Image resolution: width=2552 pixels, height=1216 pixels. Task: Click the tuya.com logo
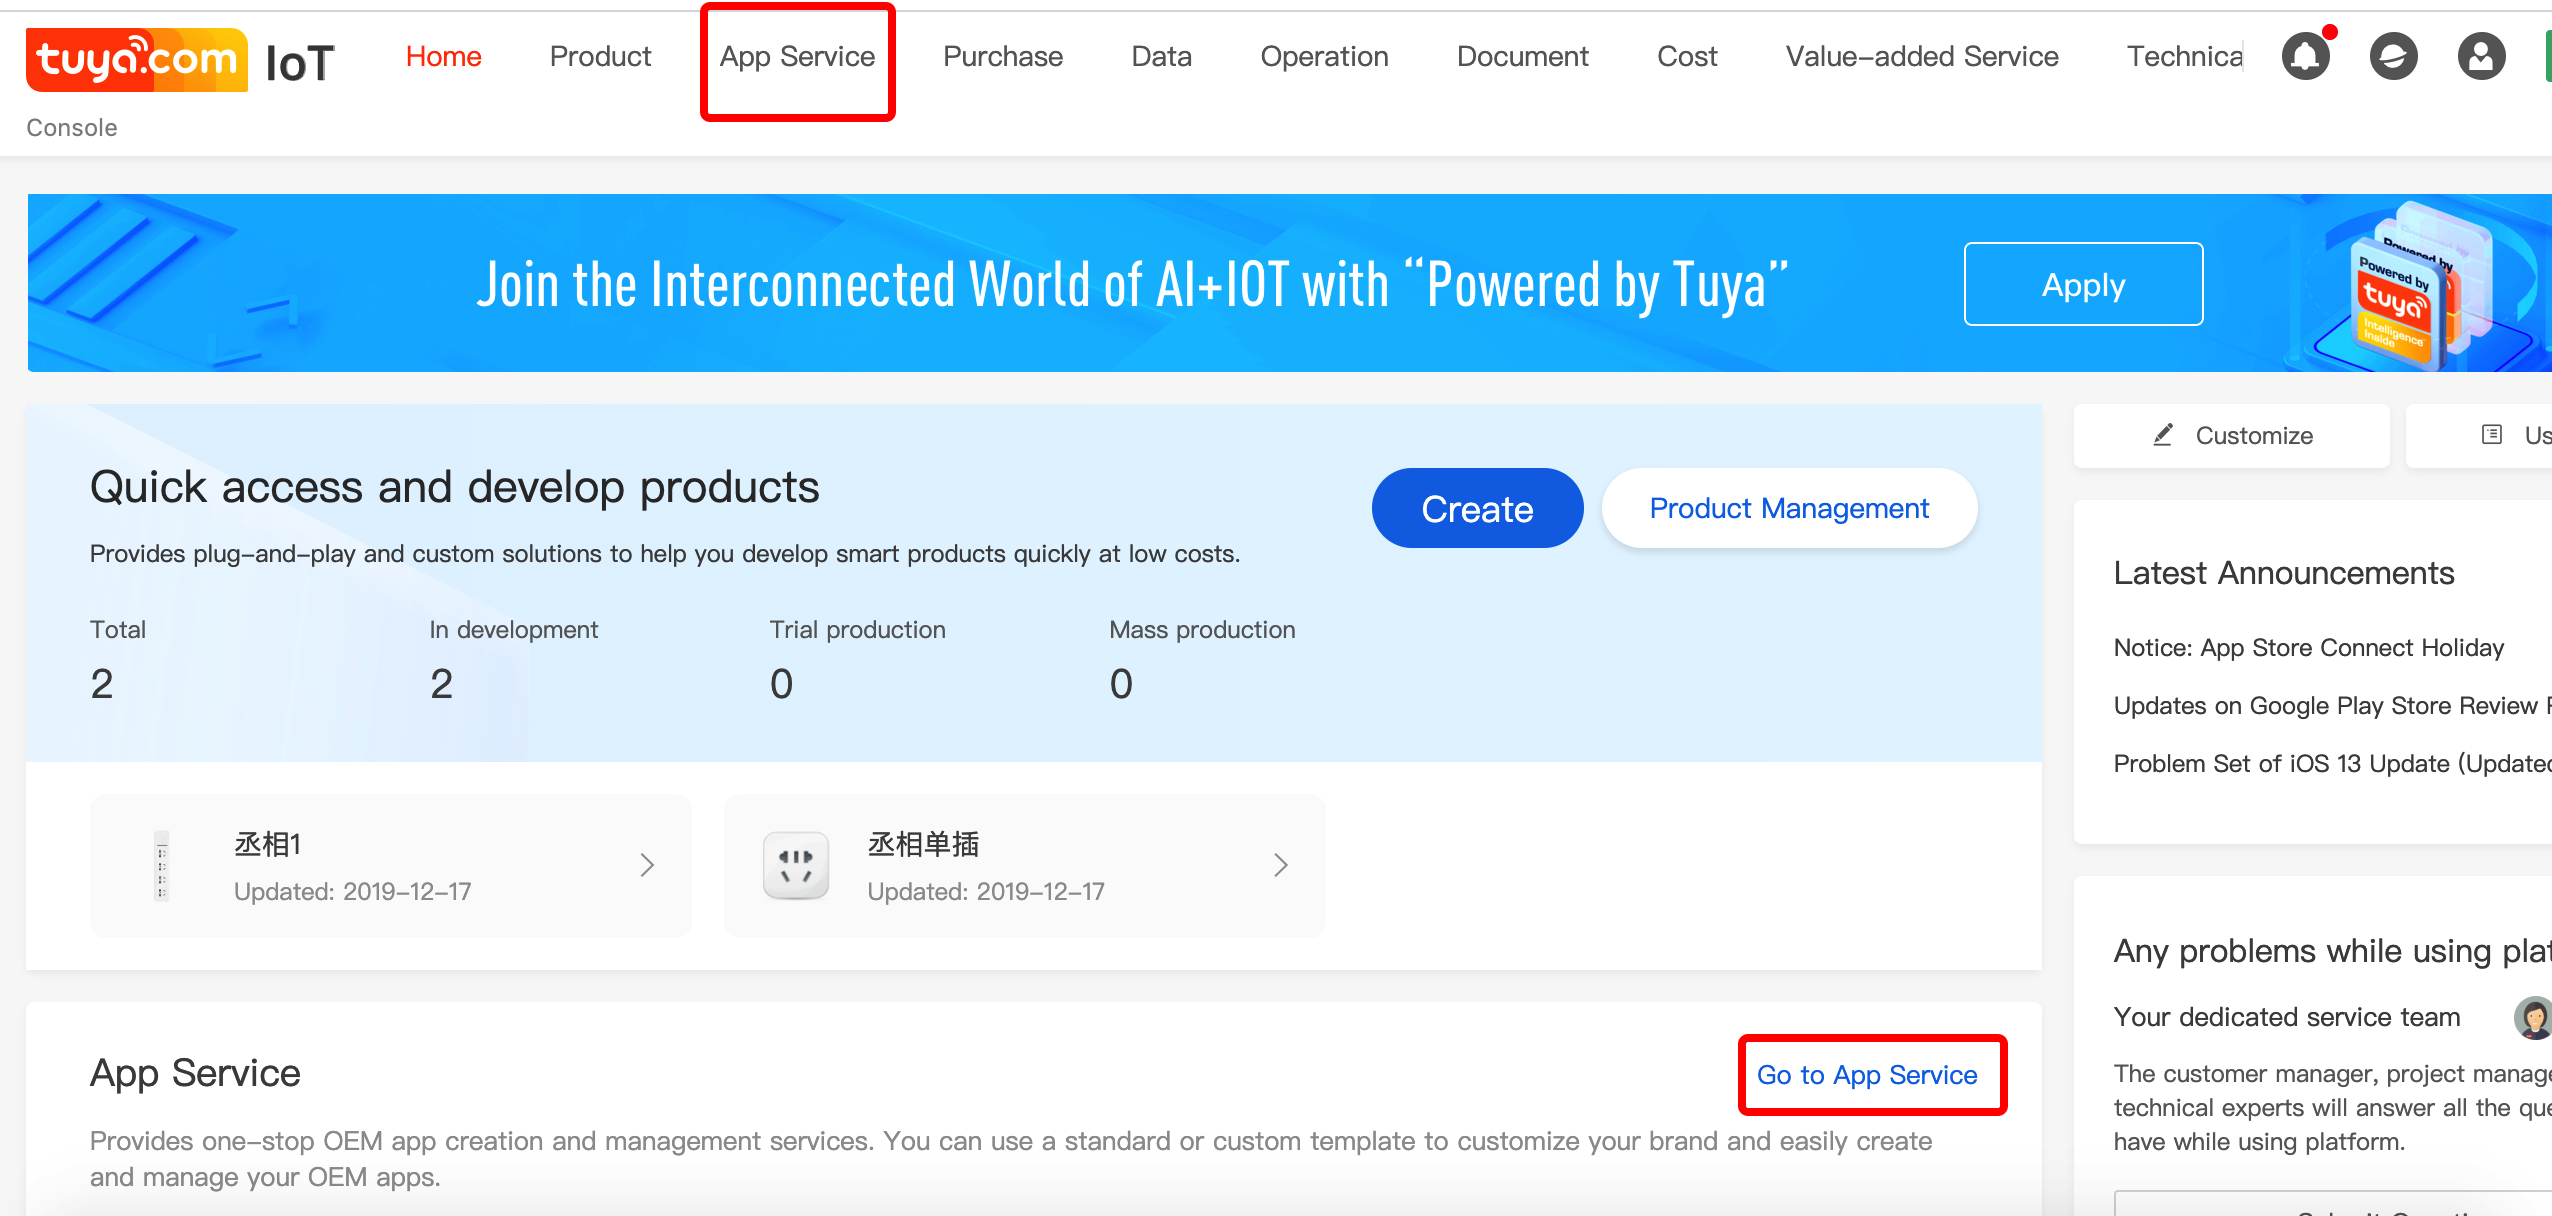[x=137, y=60]
